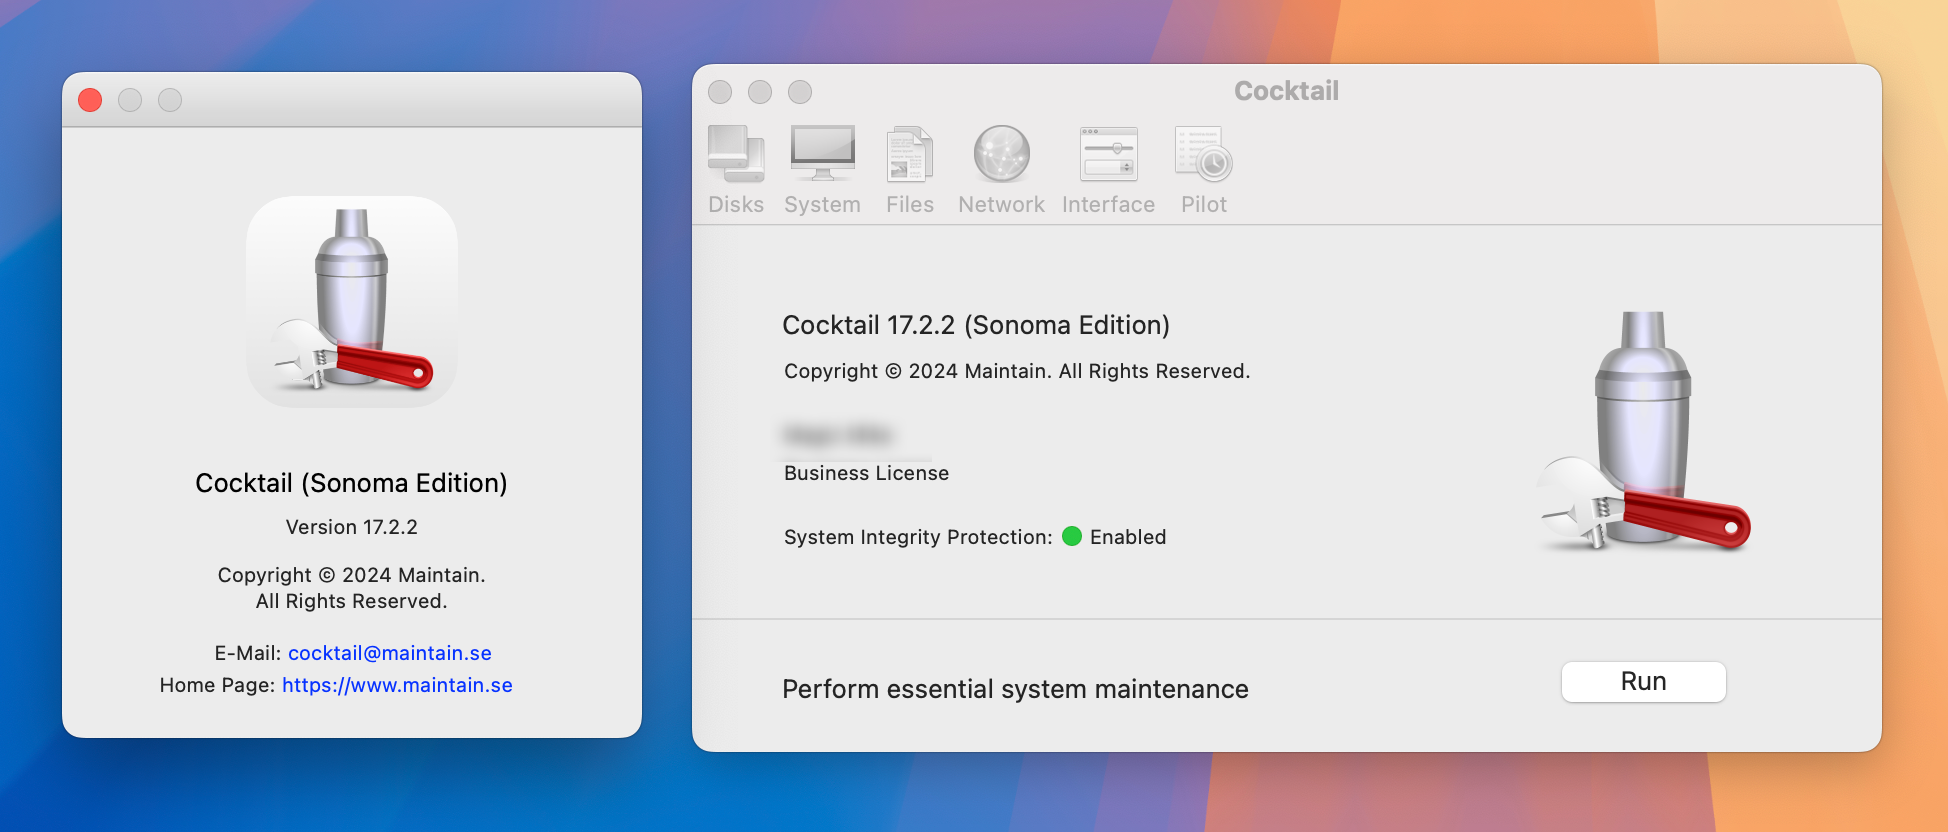Open the Interface toolbar section
This screenshot has width=1948, height=832.
[x=1108, y=170]
